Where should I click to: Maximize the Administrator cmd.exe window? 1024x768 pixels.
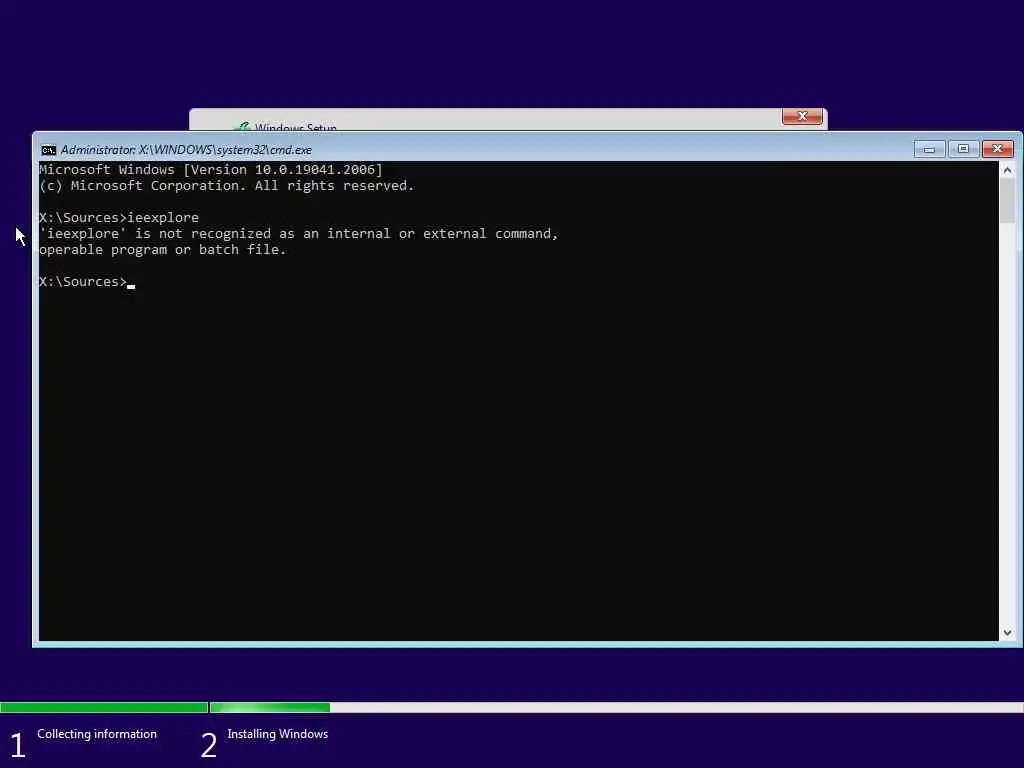point(963,149)
